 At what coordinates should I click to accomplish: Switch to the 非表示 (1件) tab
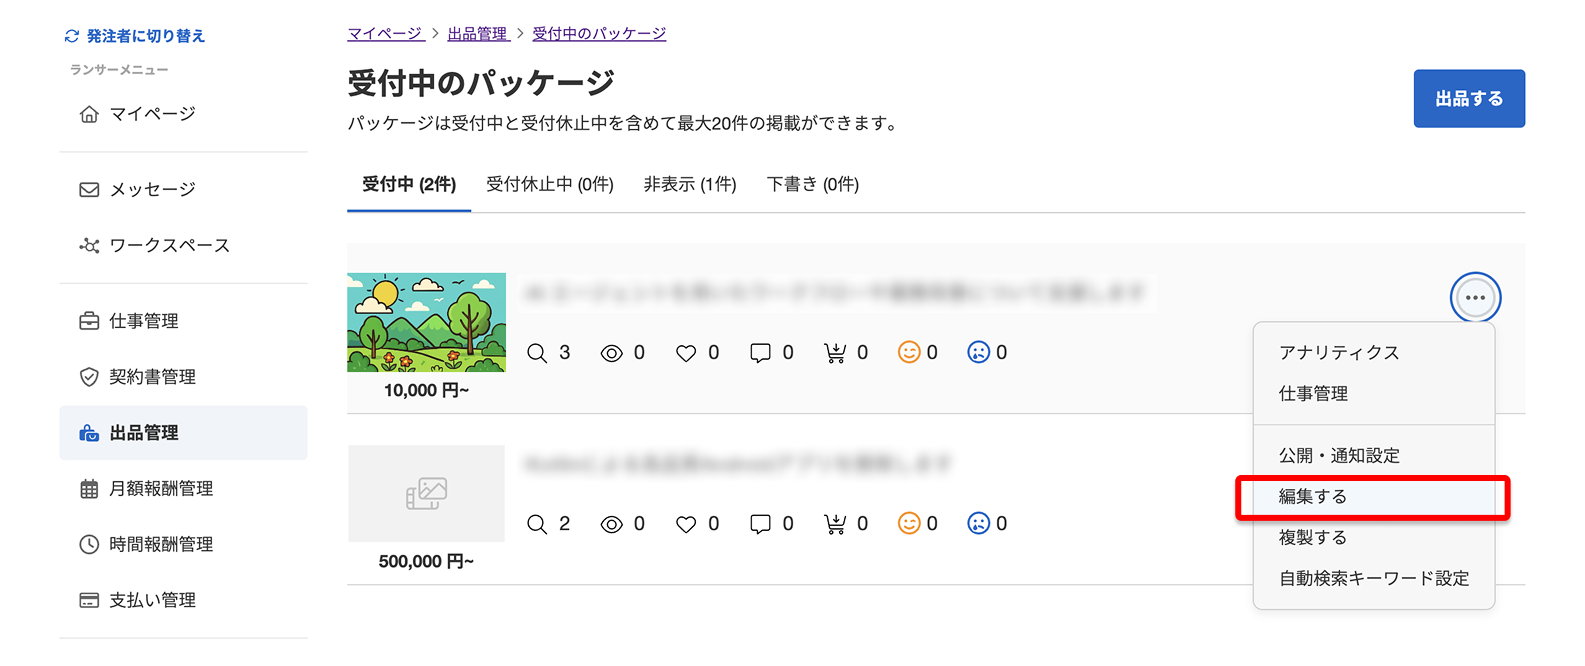point(690,184)
